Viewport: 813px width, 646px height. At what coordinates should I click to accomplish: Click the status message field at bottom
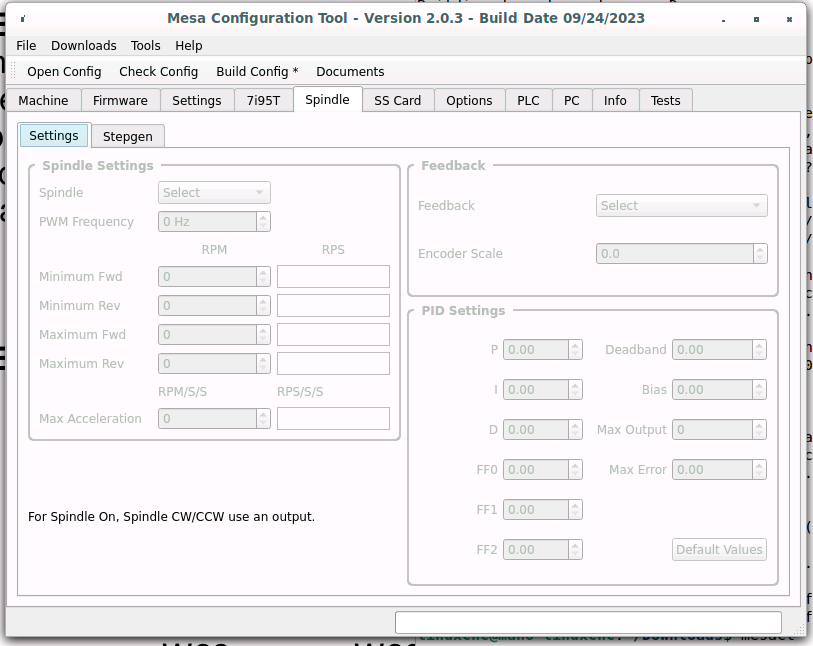588,622
